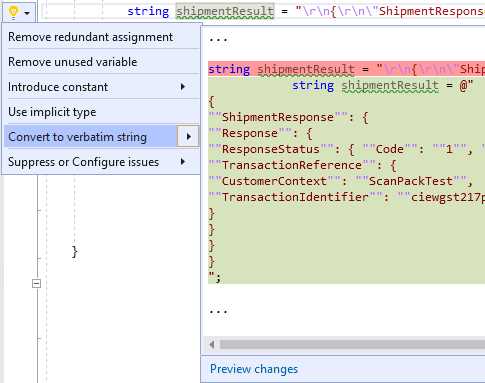Click the closing brace in the editor
Viewport: 485px width, 383px height.
click(x=75, y=252)
